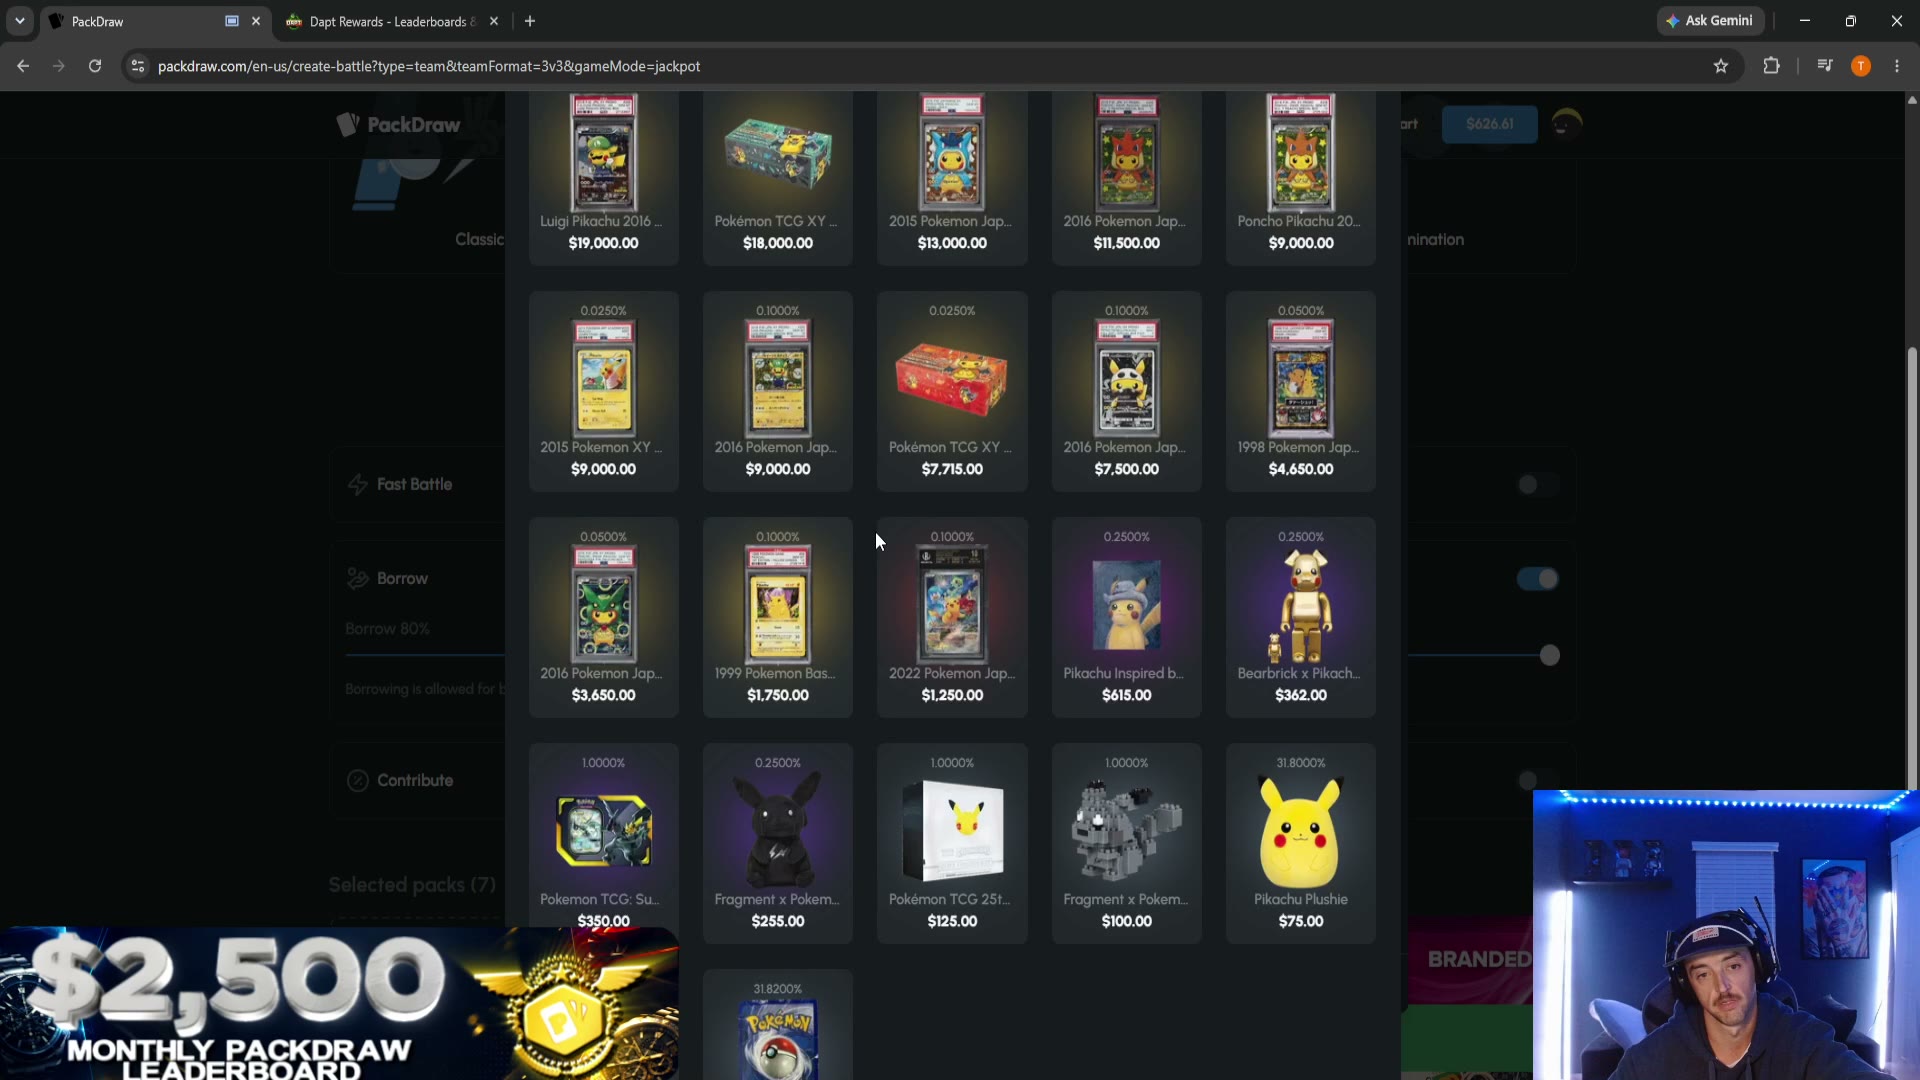Click the $9,000.00 price under 2016 Pokemon Jap
The width and height of the screenshot is (1920, 1080).
coord(777,469)
